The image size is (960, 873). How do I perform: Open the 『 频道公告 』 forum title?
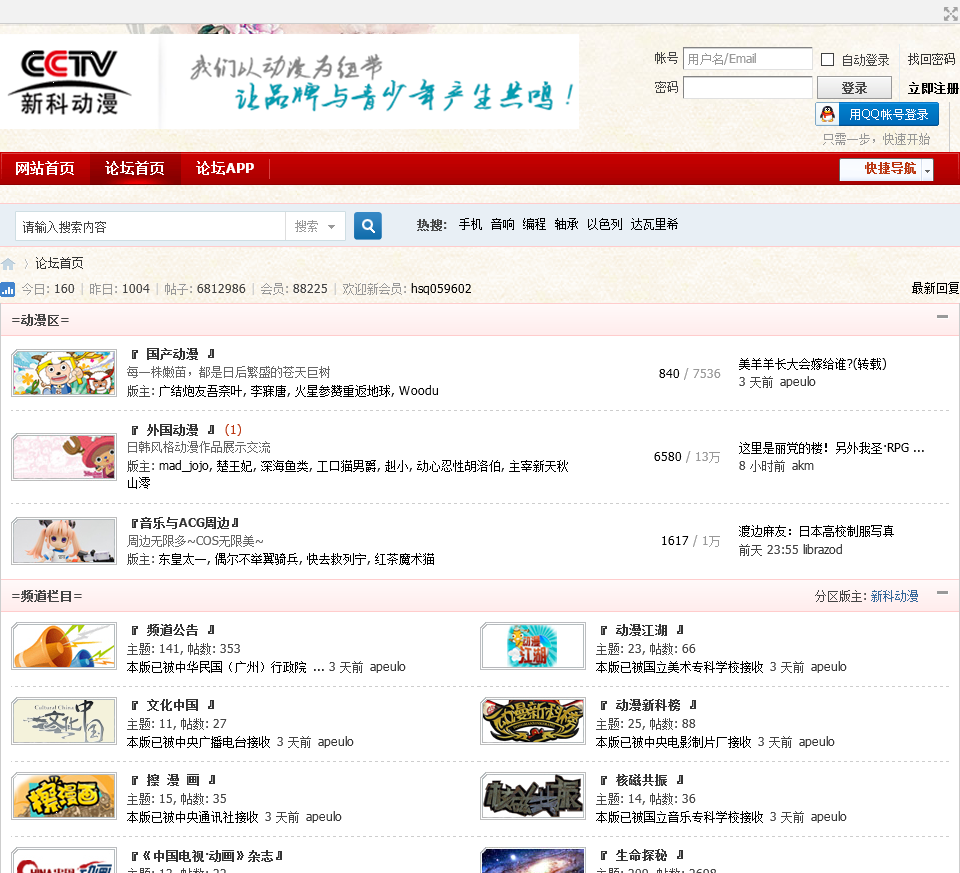point(172,631)
